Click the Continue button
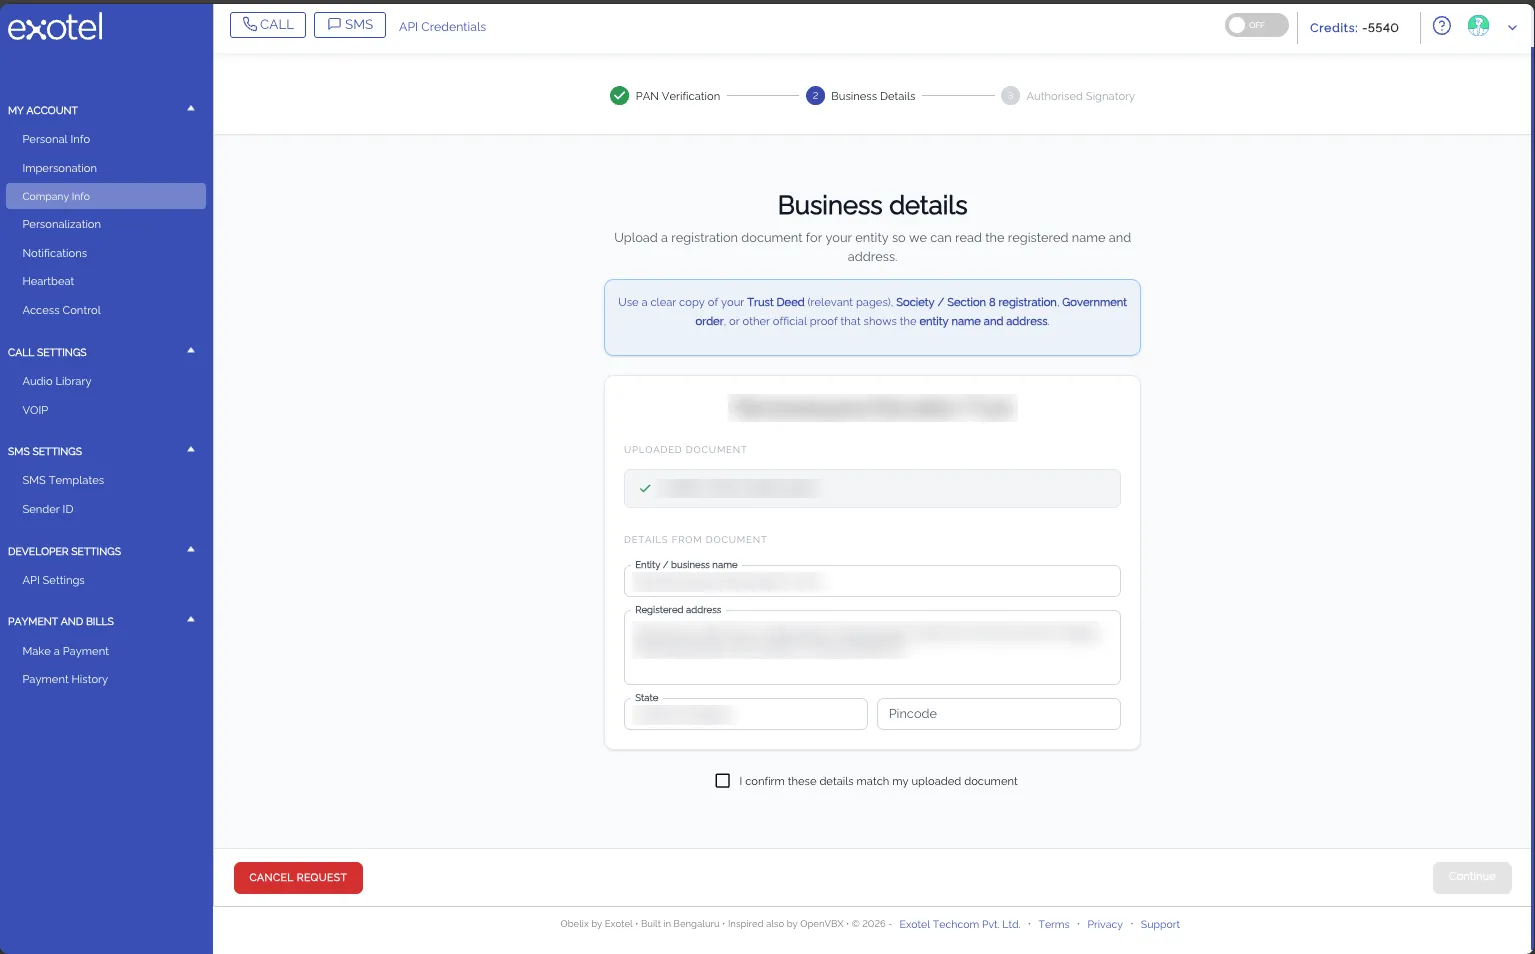The width and height of the screenshot is (1535, 954). pyautogui.click(x=1472, y=877)
